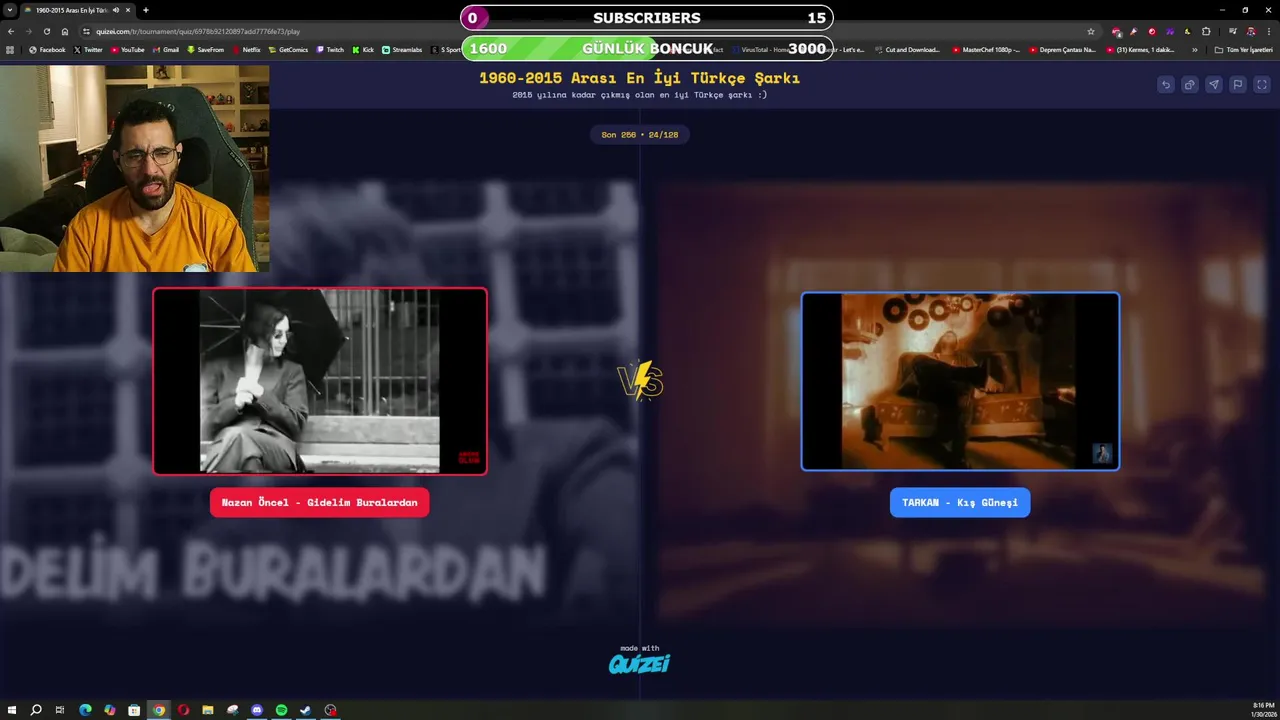Open the GetComics bookmark

(x=288, y=49)
